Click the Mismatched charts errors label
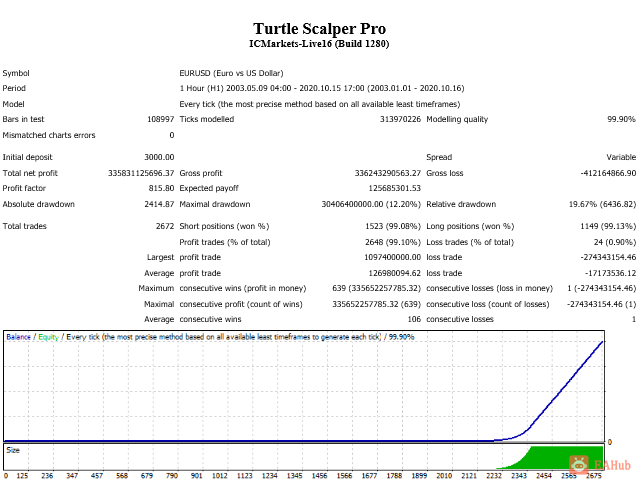 [x=49, y=135]
